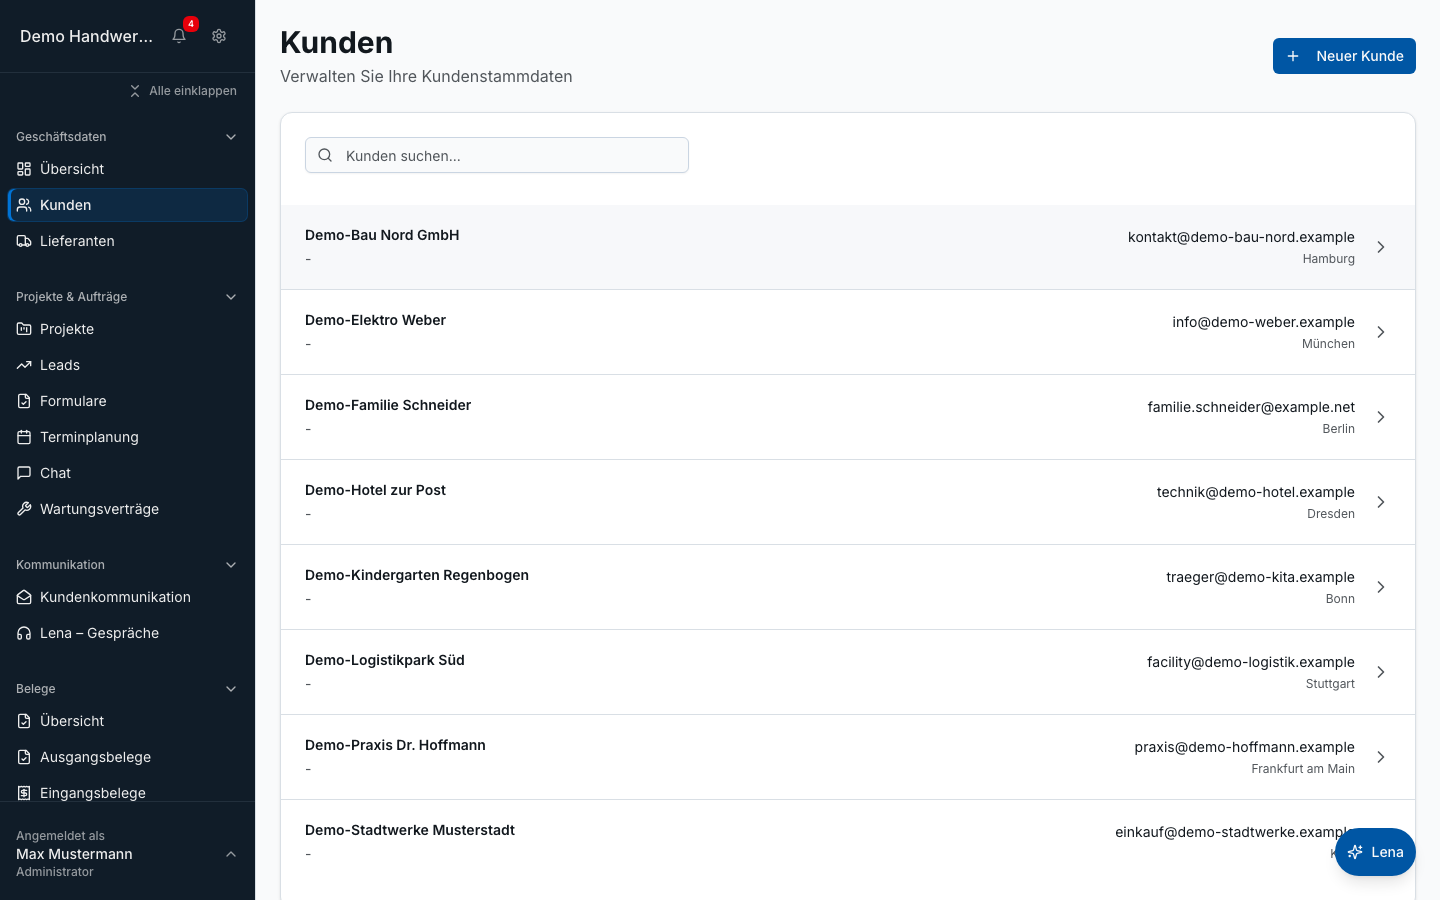Create a customer with Neuer Kunde
This screenshot has height=900, width=1440.
[1344, 56]
